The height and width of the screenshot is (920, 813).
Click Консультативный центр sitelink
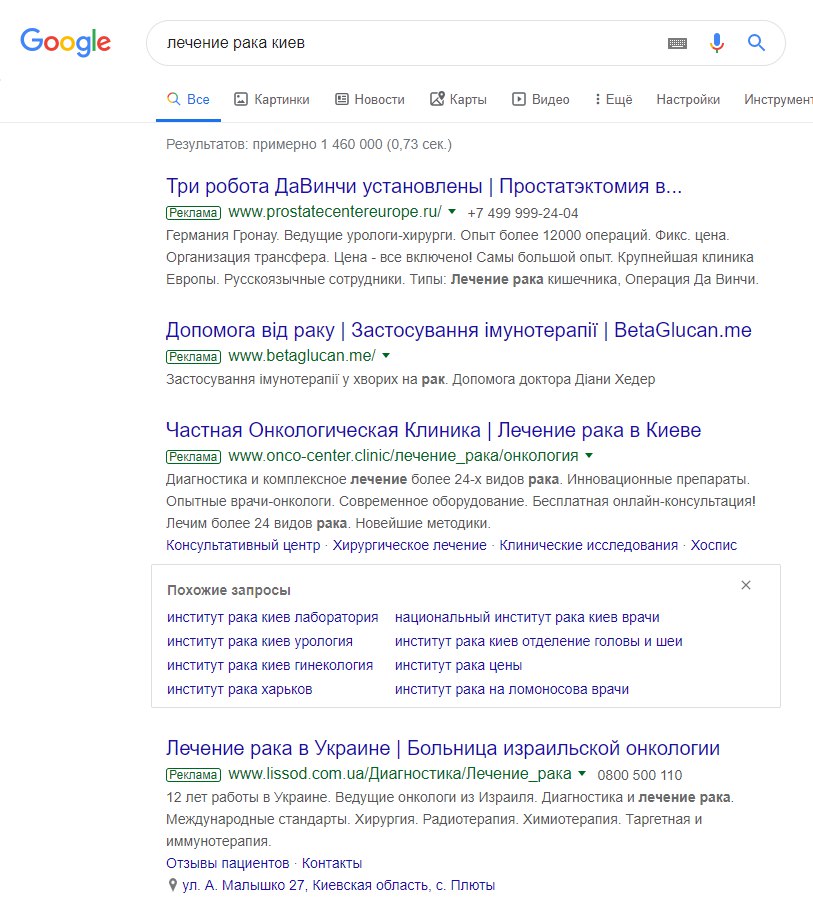243,545
